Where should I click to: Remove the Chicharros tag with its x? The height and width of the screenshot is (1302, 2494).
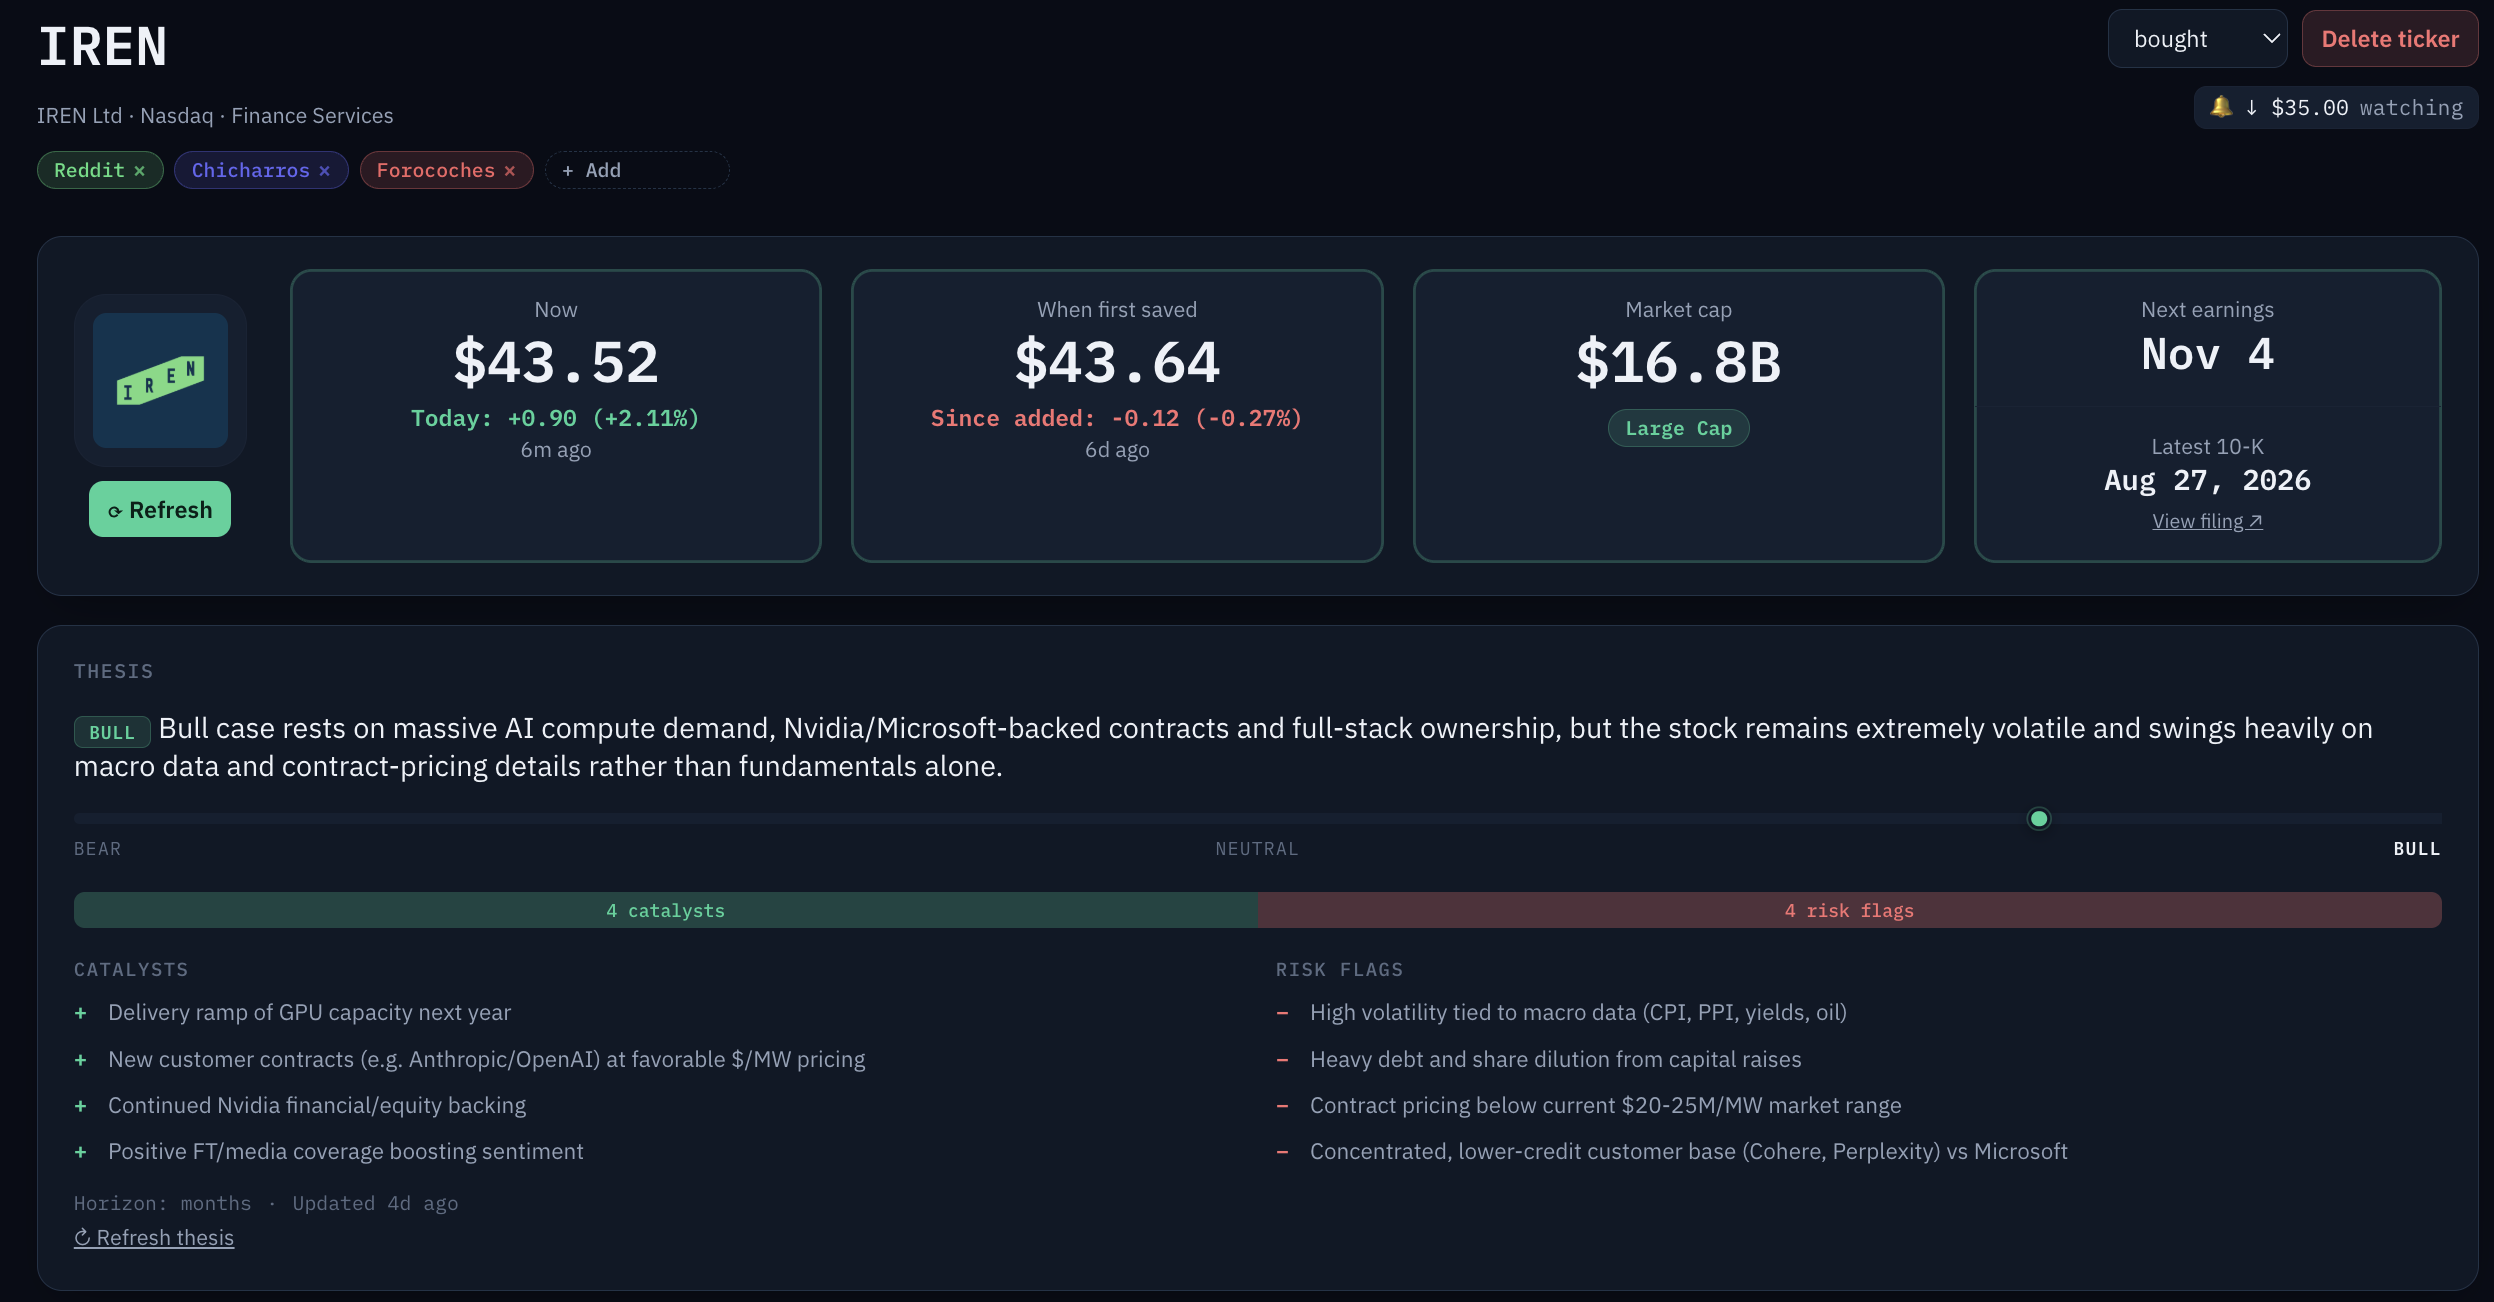324,171
